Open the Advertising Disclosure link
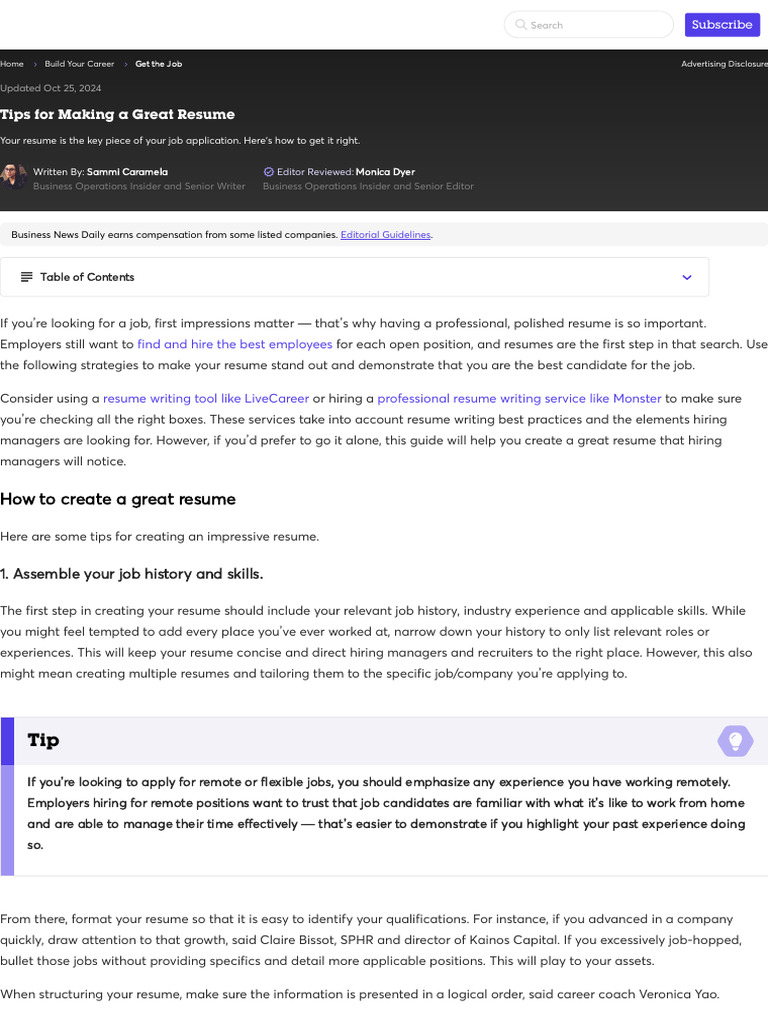Image resolution: width=768 pixels, height=1024 pixels. pyautogui.click(x=724, y=64)
